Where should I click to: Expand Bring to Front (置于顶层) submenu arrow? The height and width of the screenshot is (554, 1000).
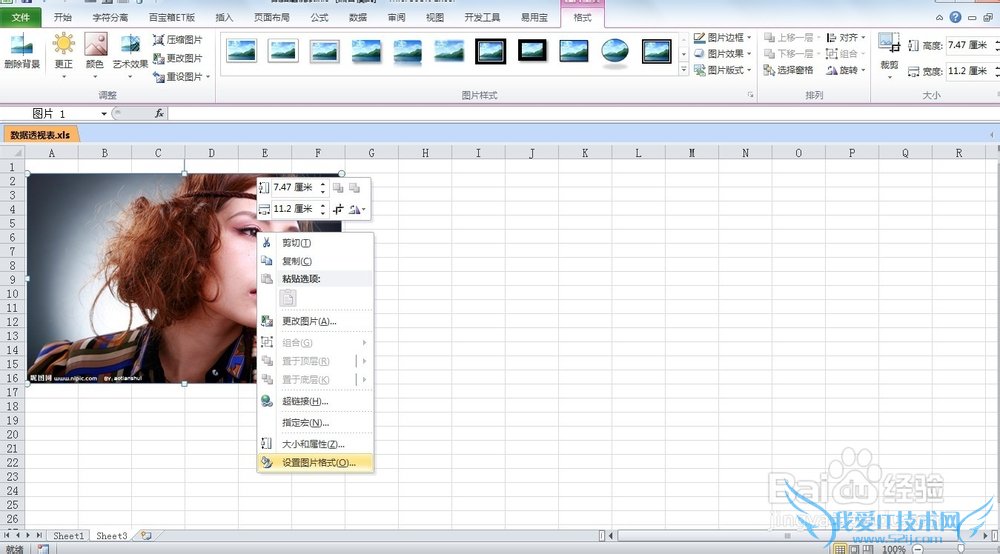[x=365, y=361]
